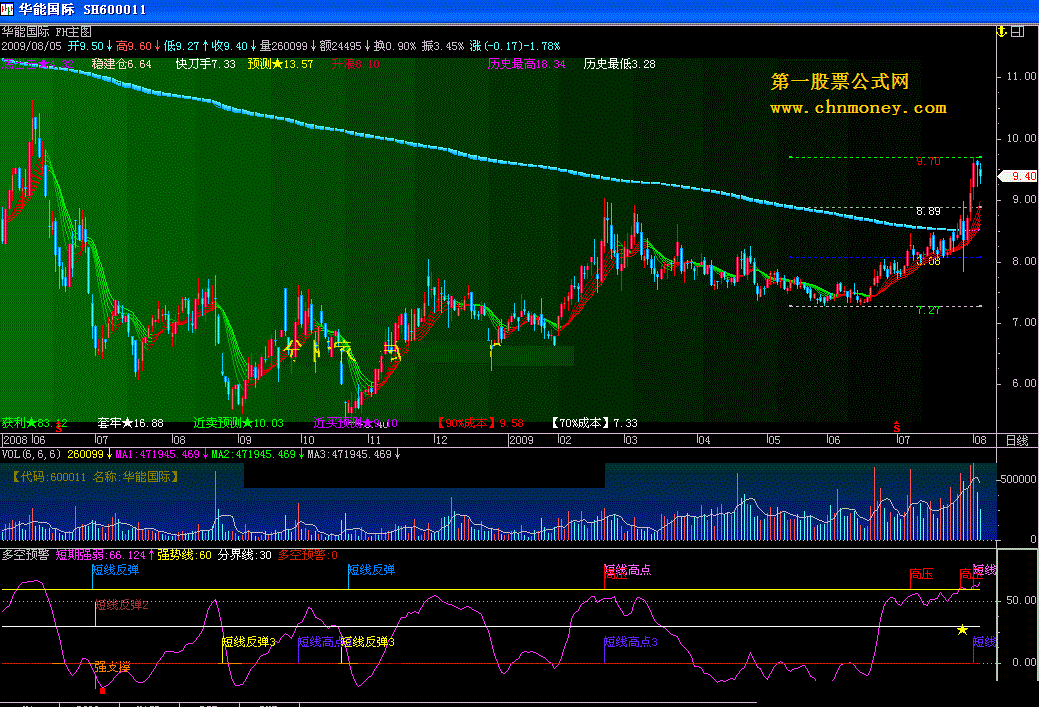The width and height of the screenshot is (1039, 707).
Task: Click the 历史最低3.28 readout
Action: [x=620, y=64]
